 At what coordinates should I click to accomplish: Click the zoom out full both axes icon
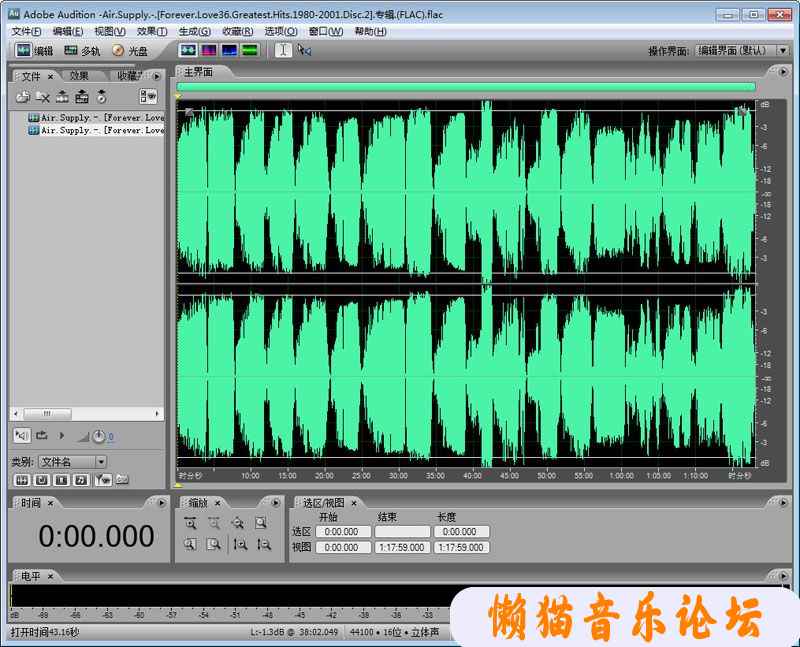click(x=238, y=523)
